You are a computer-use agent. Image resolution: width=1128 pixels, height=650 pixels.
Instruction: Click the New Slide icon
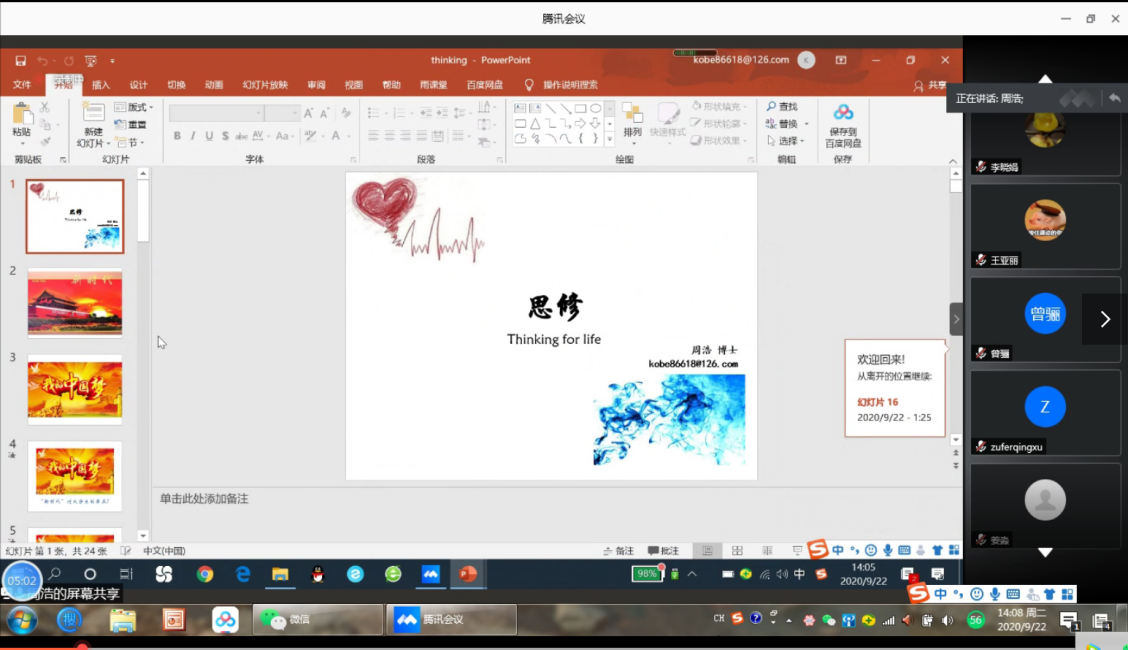pos(93,115)
